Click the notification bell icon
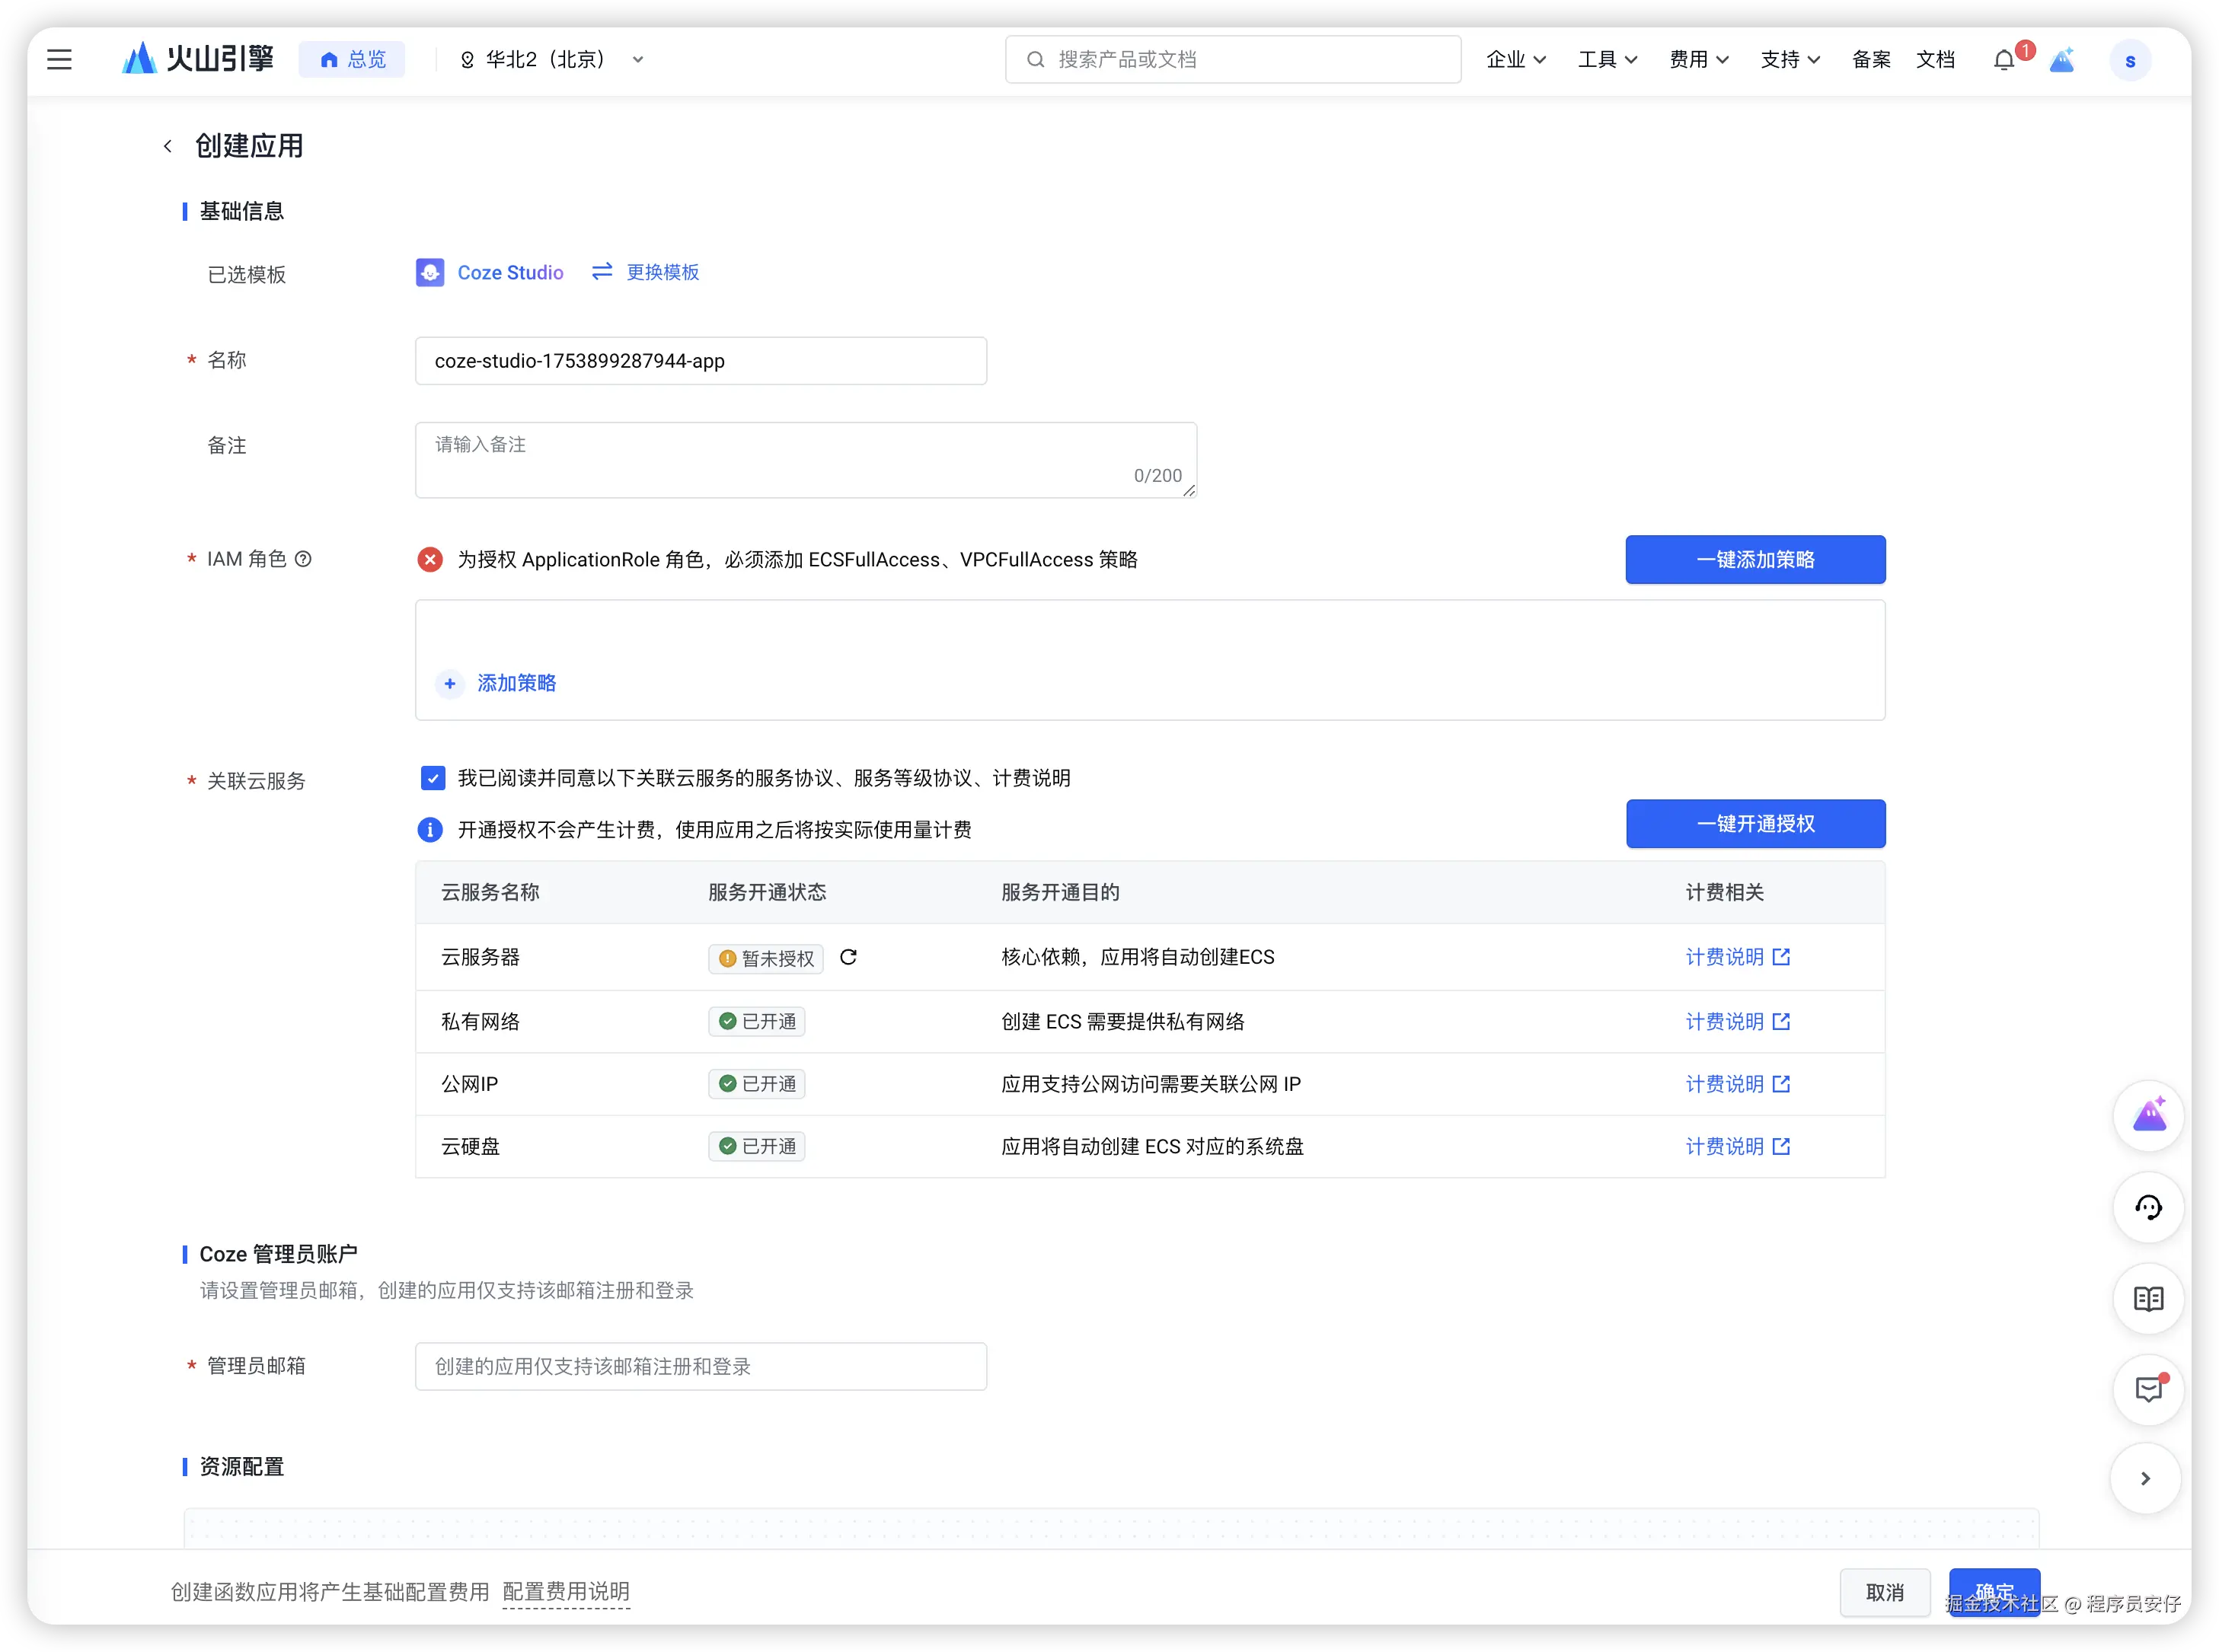Viewport: 2219px width, 1652px height. 2003,61
